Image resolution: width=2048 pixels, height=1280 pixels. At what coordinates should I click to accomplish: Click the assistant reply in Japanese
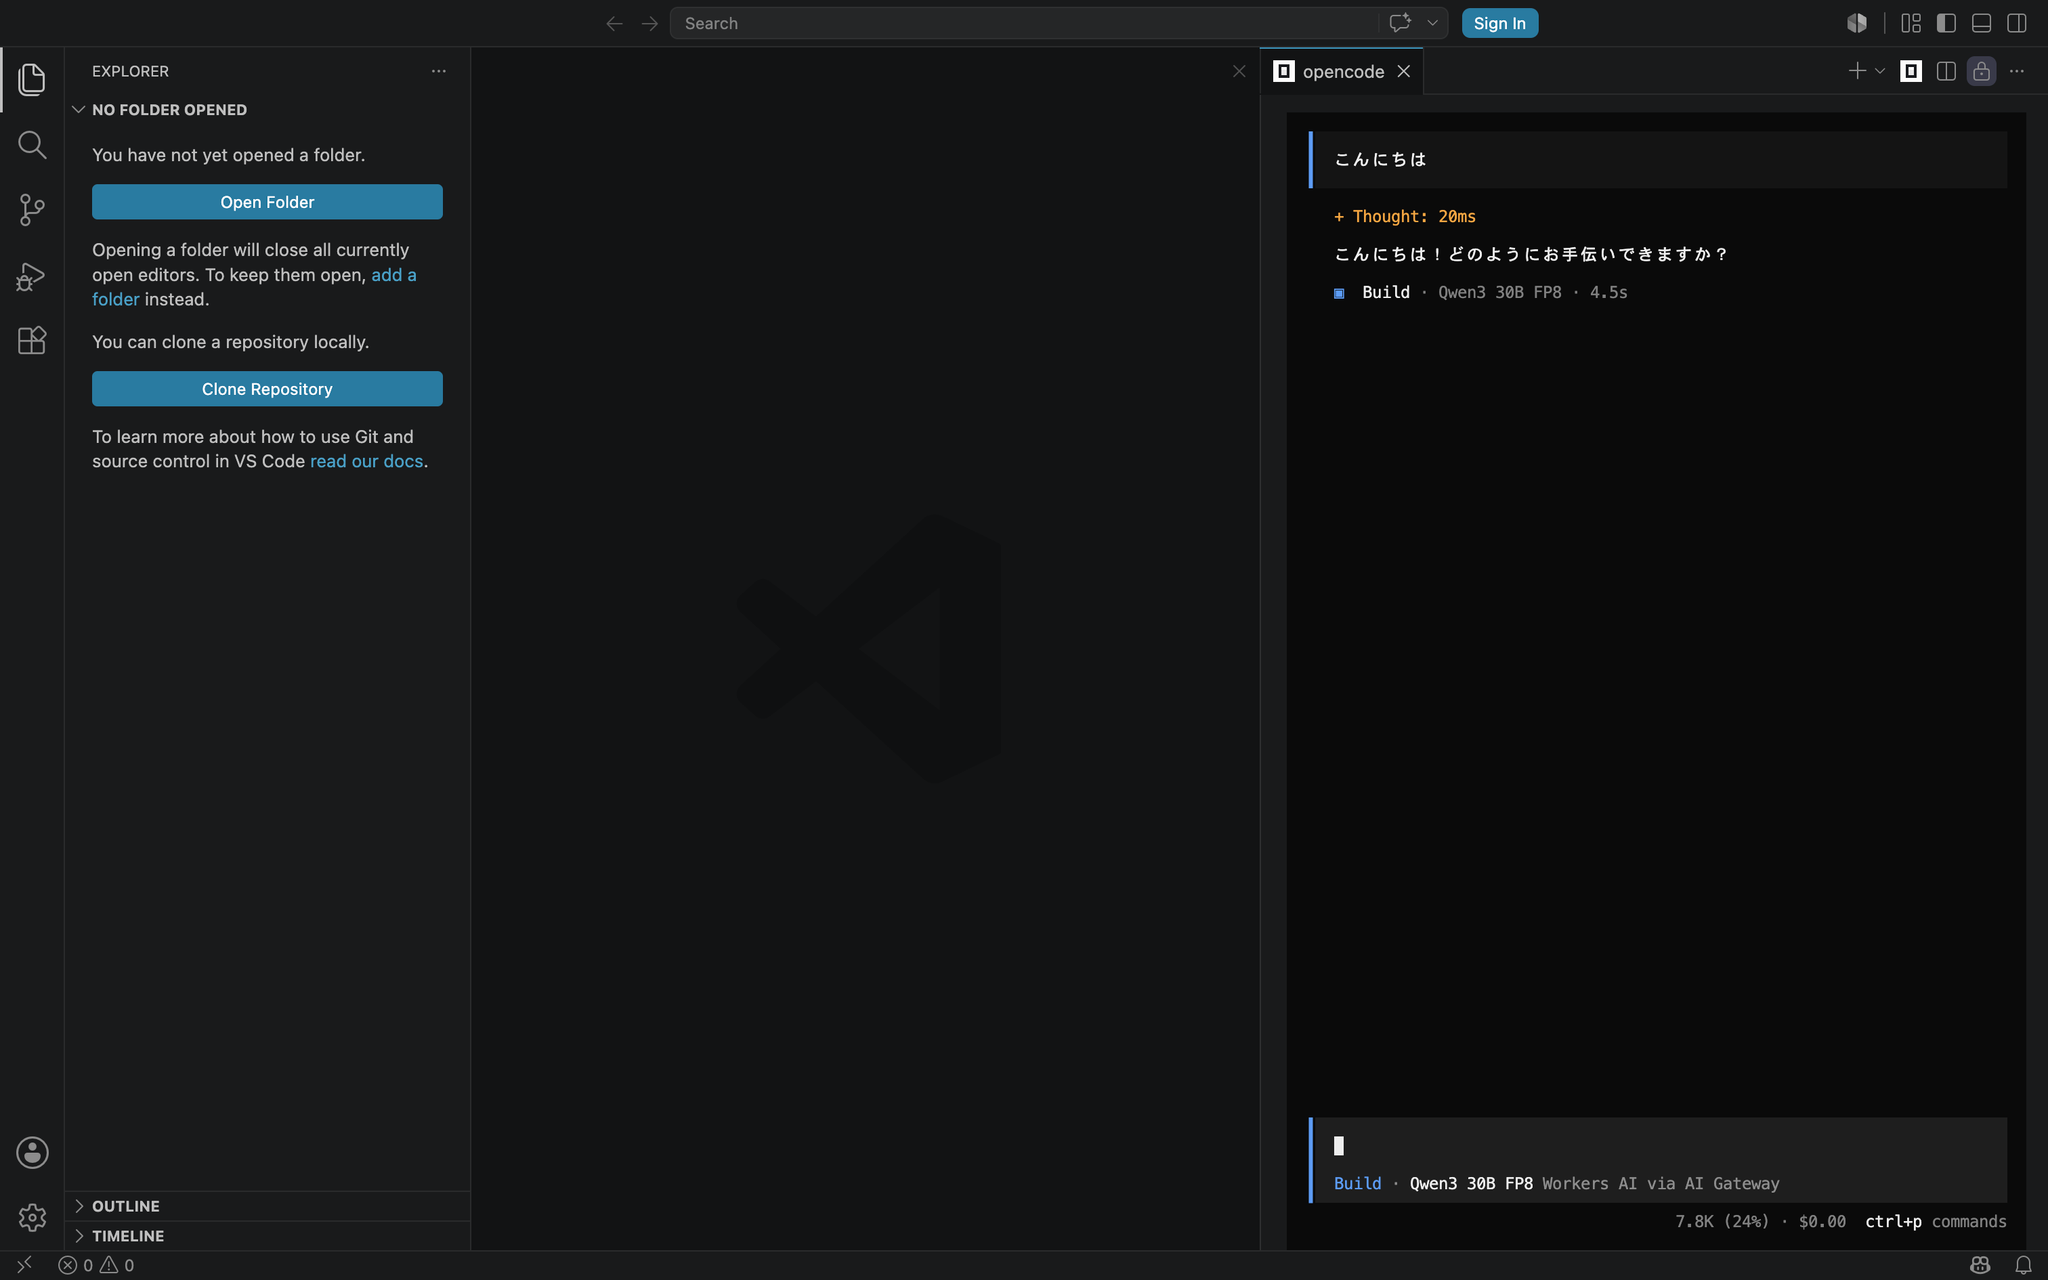coord(1531,254)
